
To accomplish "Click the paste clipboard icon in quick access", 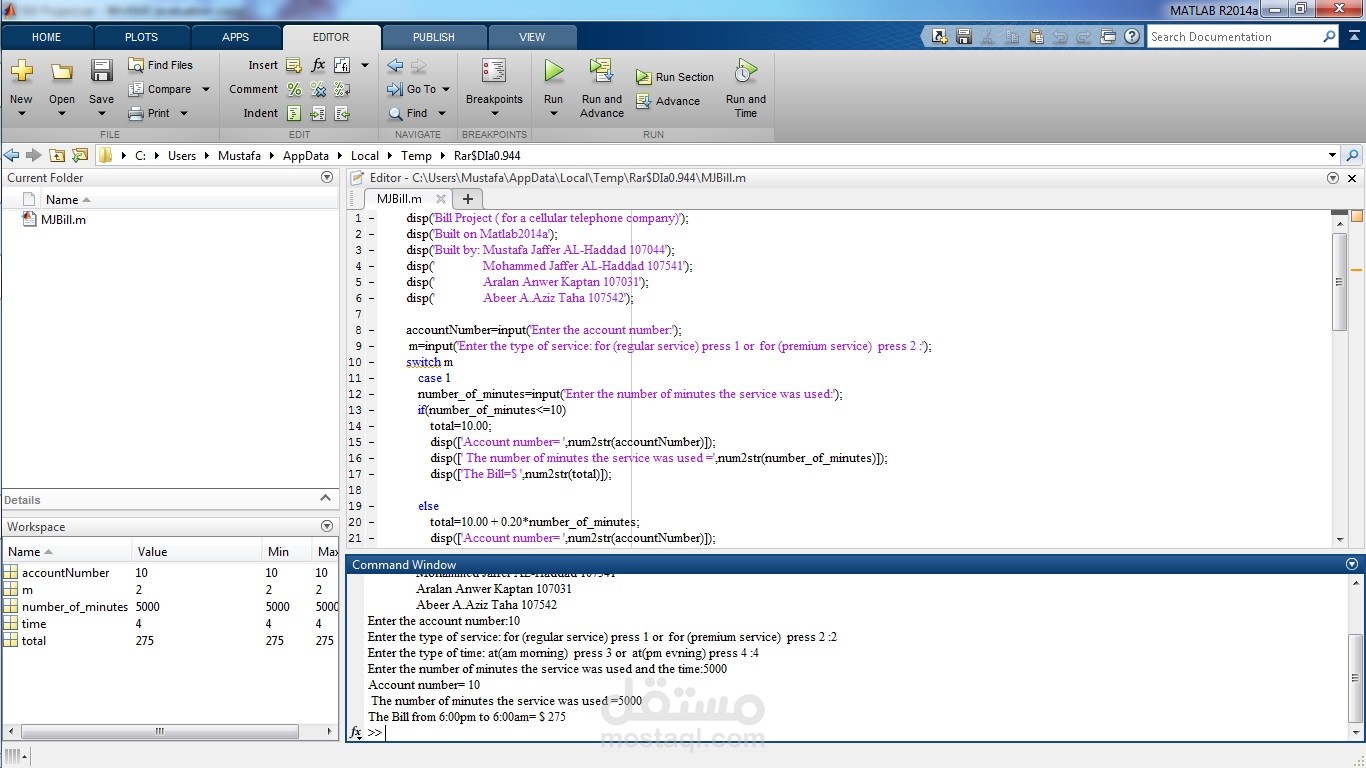I will coord(1035,37).
